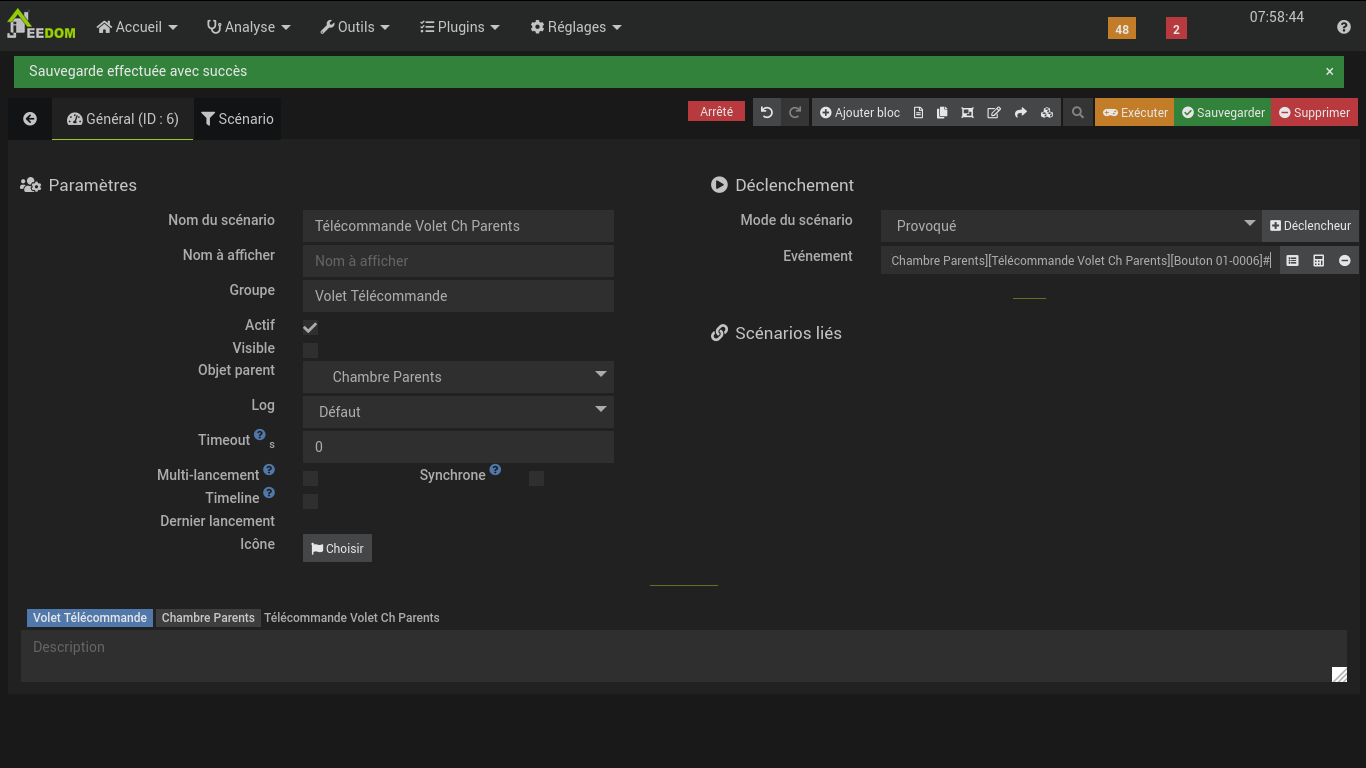Viewport: 1366px width, 768px height.
Task: Open the Objet parent dropdown
Action: [x=458, y=377]
